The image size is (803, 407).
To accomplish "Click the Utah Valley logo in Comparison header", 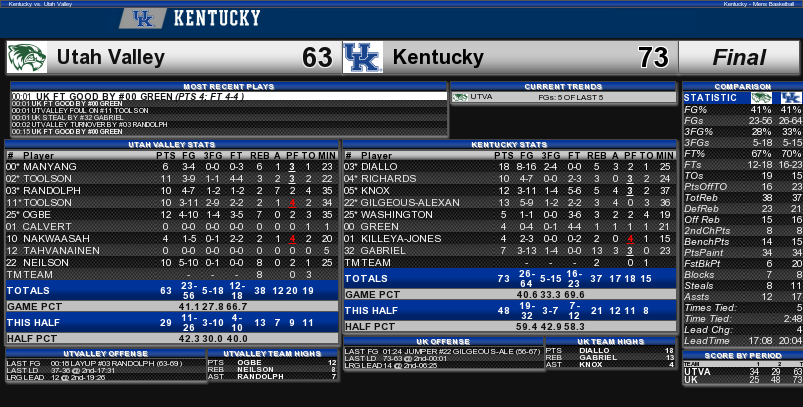I will point(761,98).
